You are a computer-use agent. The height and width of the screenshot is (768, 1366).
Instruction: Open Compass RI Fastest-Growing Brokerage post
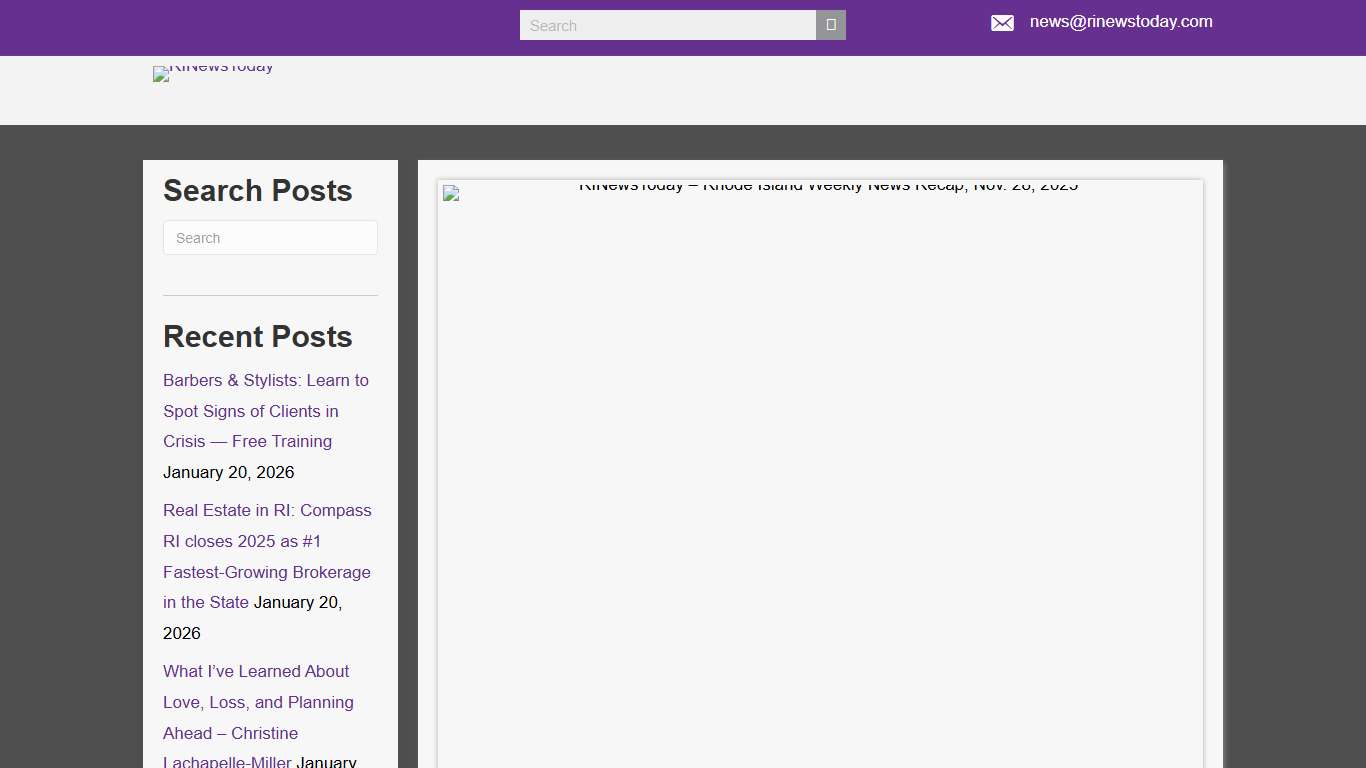pos(266,541)
